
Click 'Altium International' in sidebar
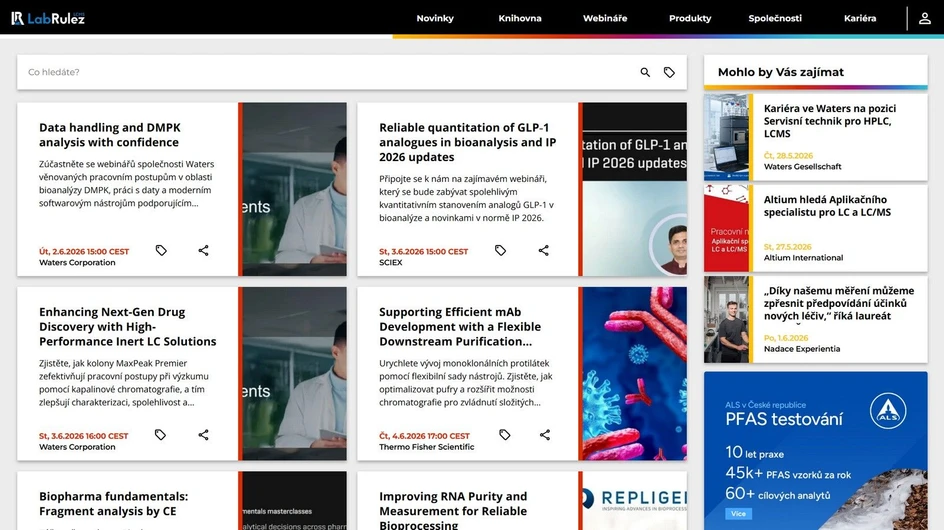tap(803, 258)
